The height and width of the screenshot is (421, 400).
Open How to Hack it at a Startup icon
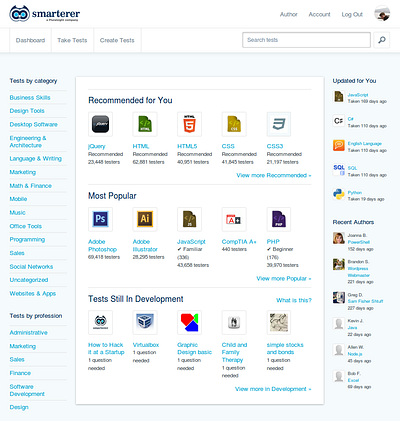click(x=100, y=322)
